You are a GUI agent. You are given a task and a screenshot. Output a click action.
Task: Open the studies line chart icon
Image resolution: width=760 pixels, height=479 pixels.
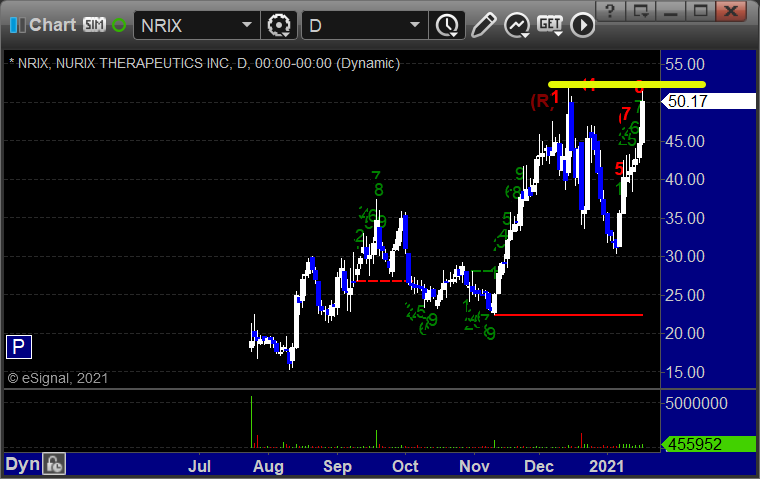517,25
